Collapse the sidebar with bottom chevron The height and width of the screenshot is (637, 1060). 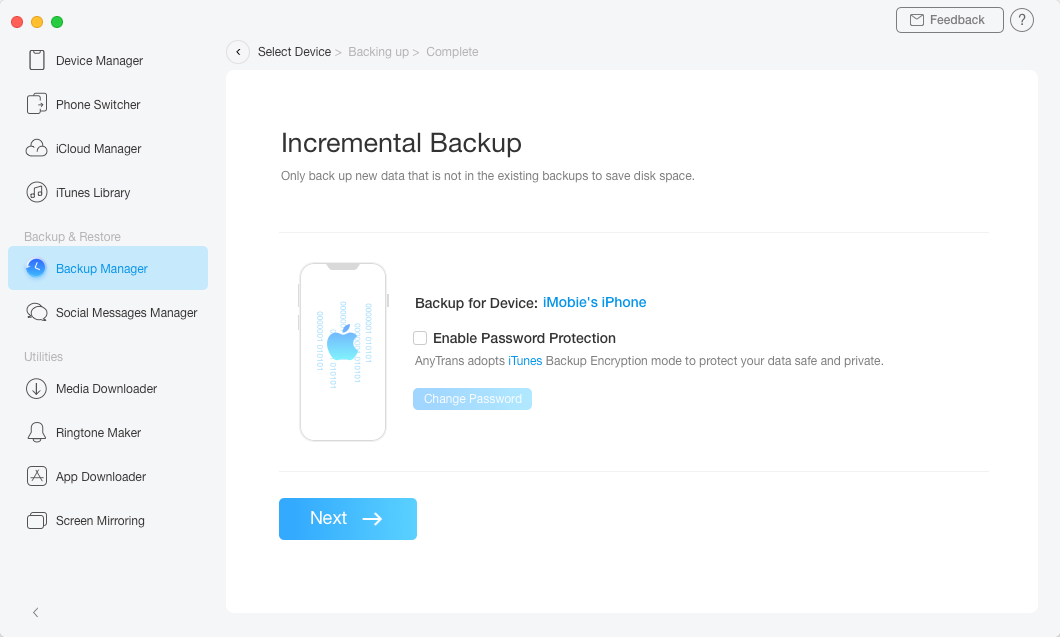(36, 612)
